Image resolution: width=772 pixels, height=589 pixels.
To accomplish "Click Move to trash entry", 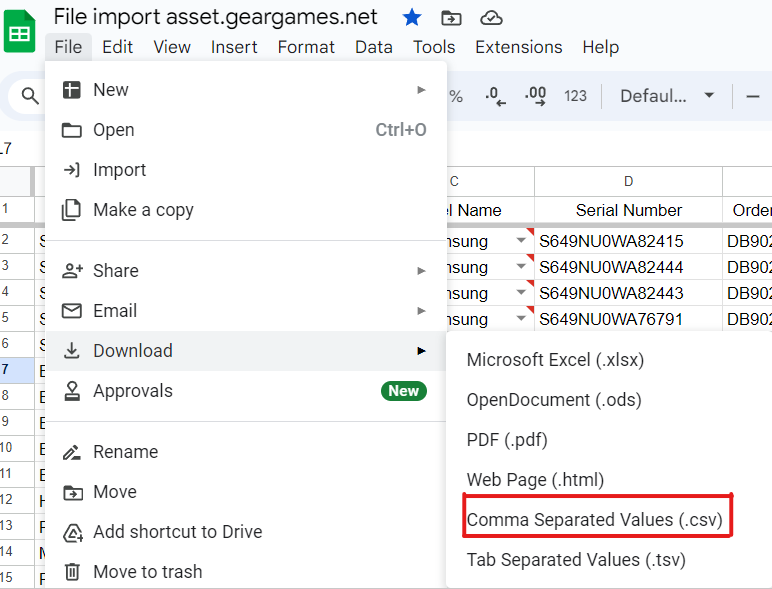I will point(147,572).
